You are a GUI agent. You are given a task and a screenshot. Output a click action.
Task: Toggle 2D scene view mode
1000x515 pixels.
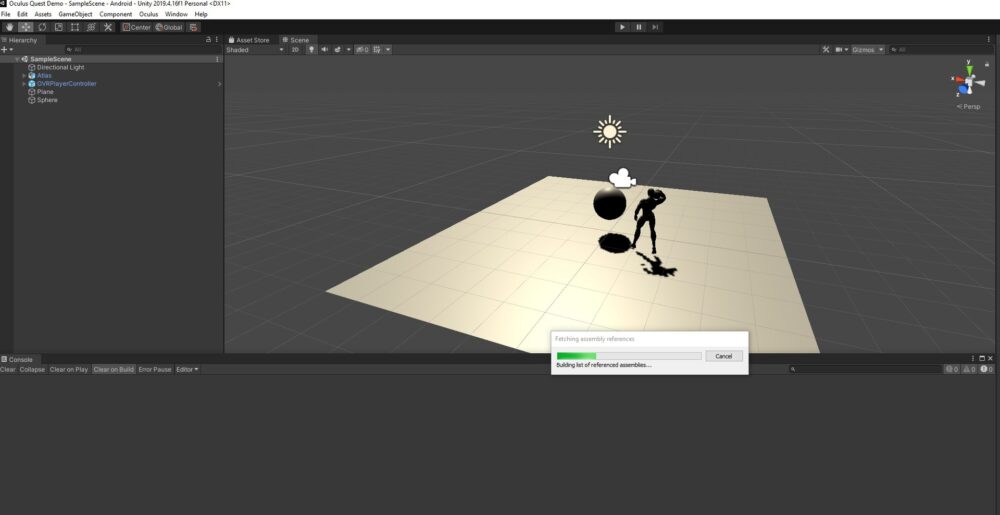295,49
